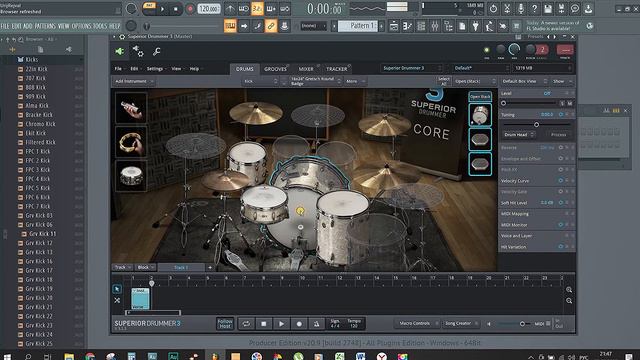Click Superior Drummer record button
This screenshot has height=360, width=640.
tap(299, 324)
